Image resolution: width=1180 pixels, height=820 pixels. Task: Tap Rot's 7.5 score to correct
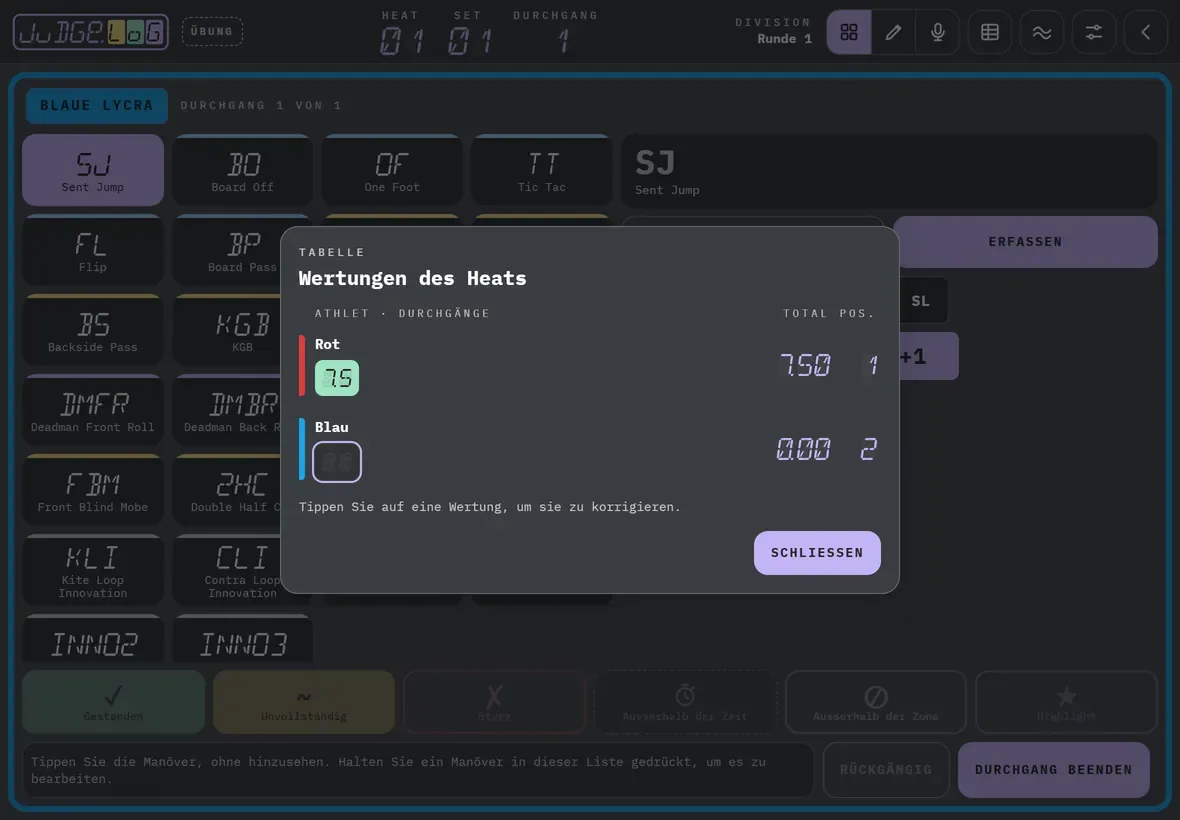[336, 378]
